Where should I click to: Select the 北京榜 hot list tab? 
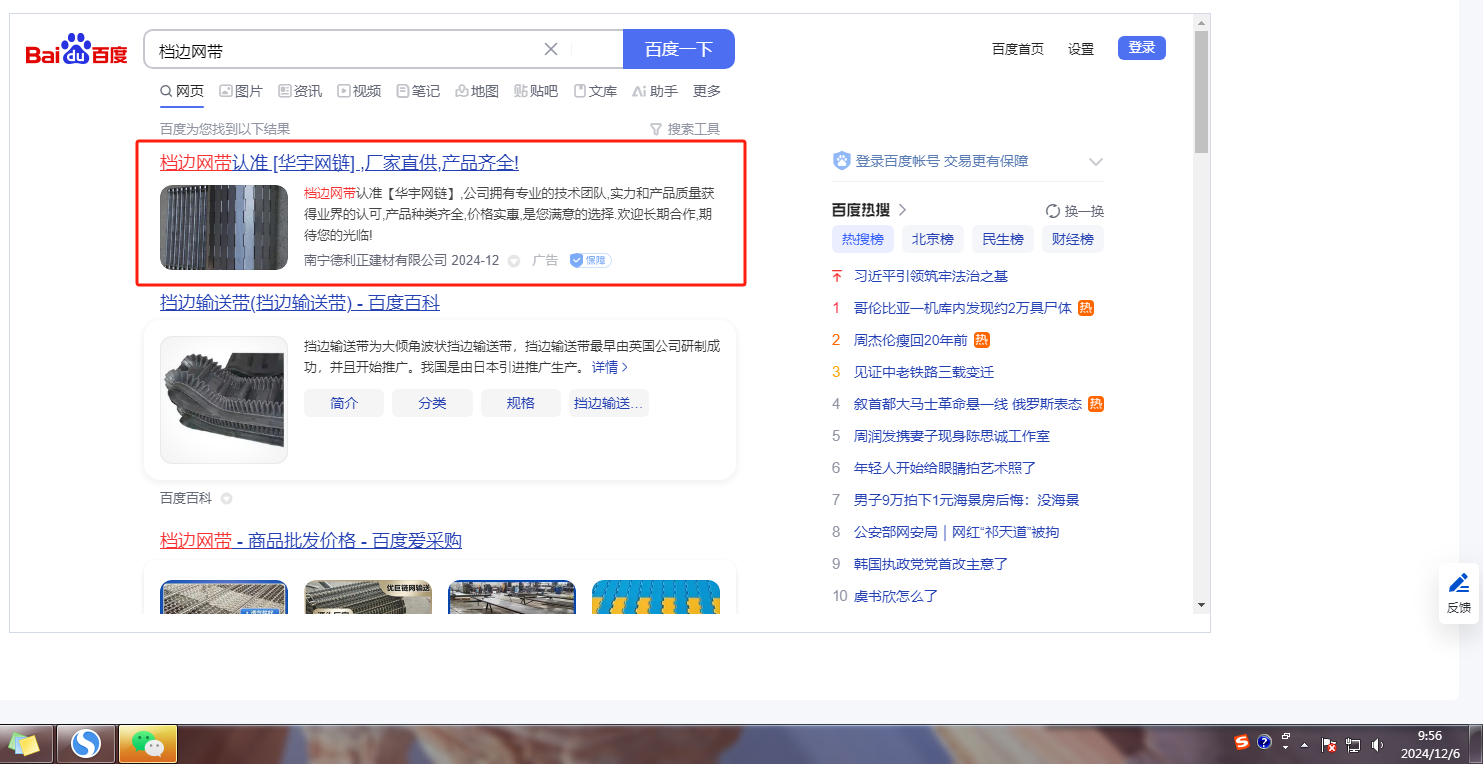933,239
